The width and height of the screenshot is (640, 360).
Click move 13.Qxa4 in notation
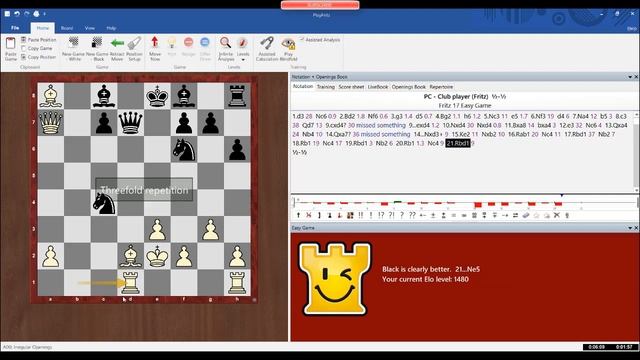pyautogui.click(x=616, y=125)
